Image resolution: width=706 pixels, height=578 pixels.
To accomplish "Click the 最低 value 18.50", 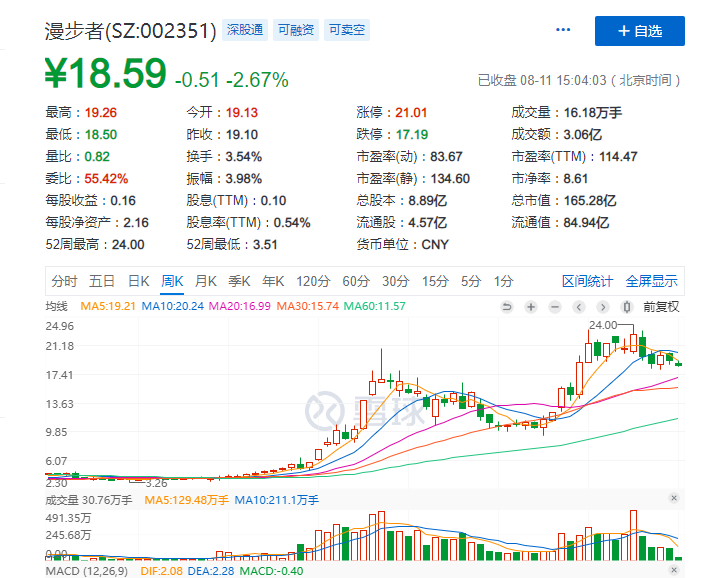I will pyautogui.click(x=101, y=135).
